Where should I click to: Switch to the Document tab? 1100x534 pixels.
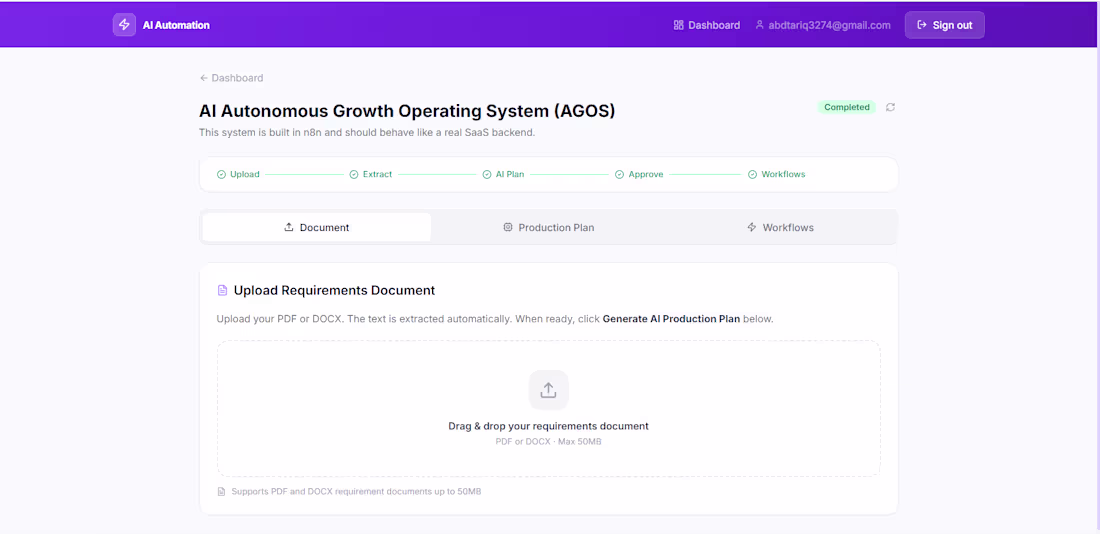pos(316,227)
